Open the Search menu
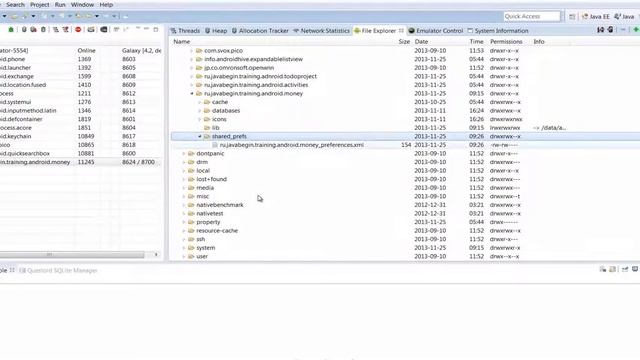 [16, 5]
